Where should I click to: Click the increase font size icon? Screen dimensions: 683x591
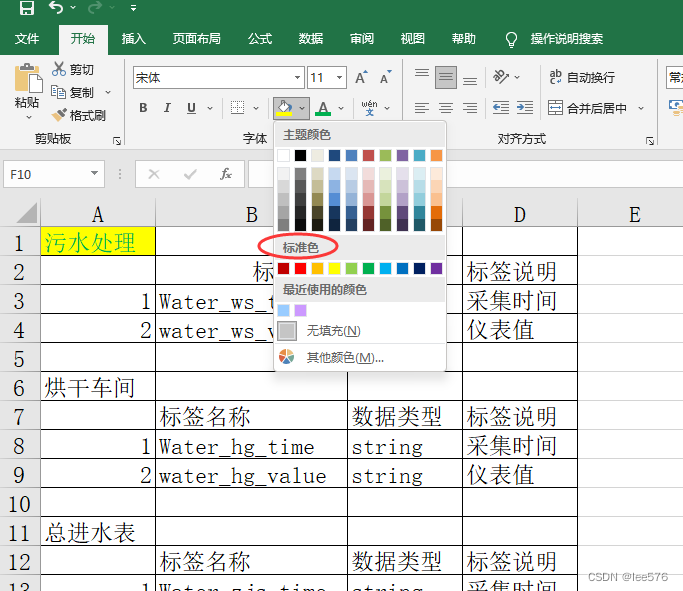point(360,78)
